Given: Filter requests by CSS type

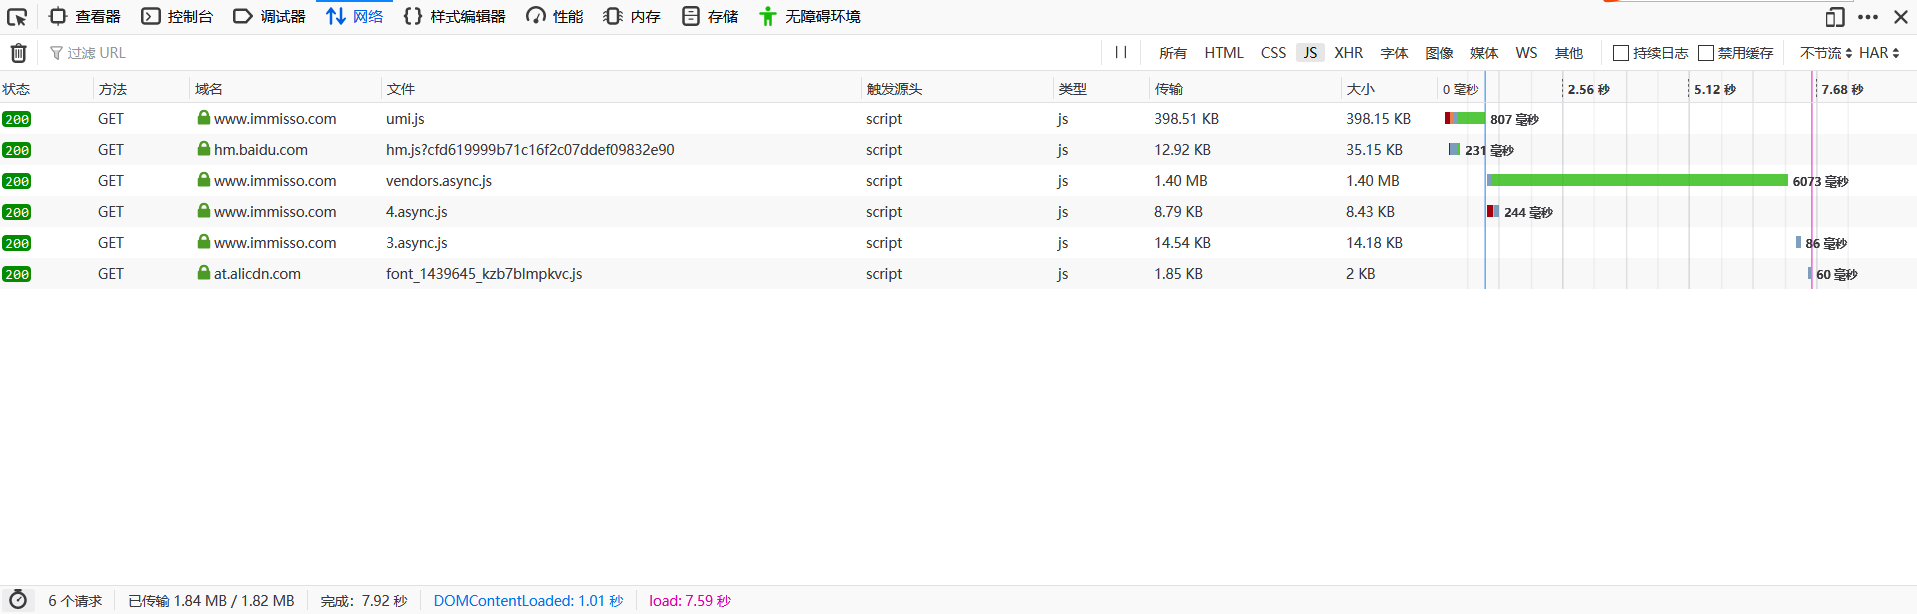Looking at the screenshot, I should (x=1273, y=53).
